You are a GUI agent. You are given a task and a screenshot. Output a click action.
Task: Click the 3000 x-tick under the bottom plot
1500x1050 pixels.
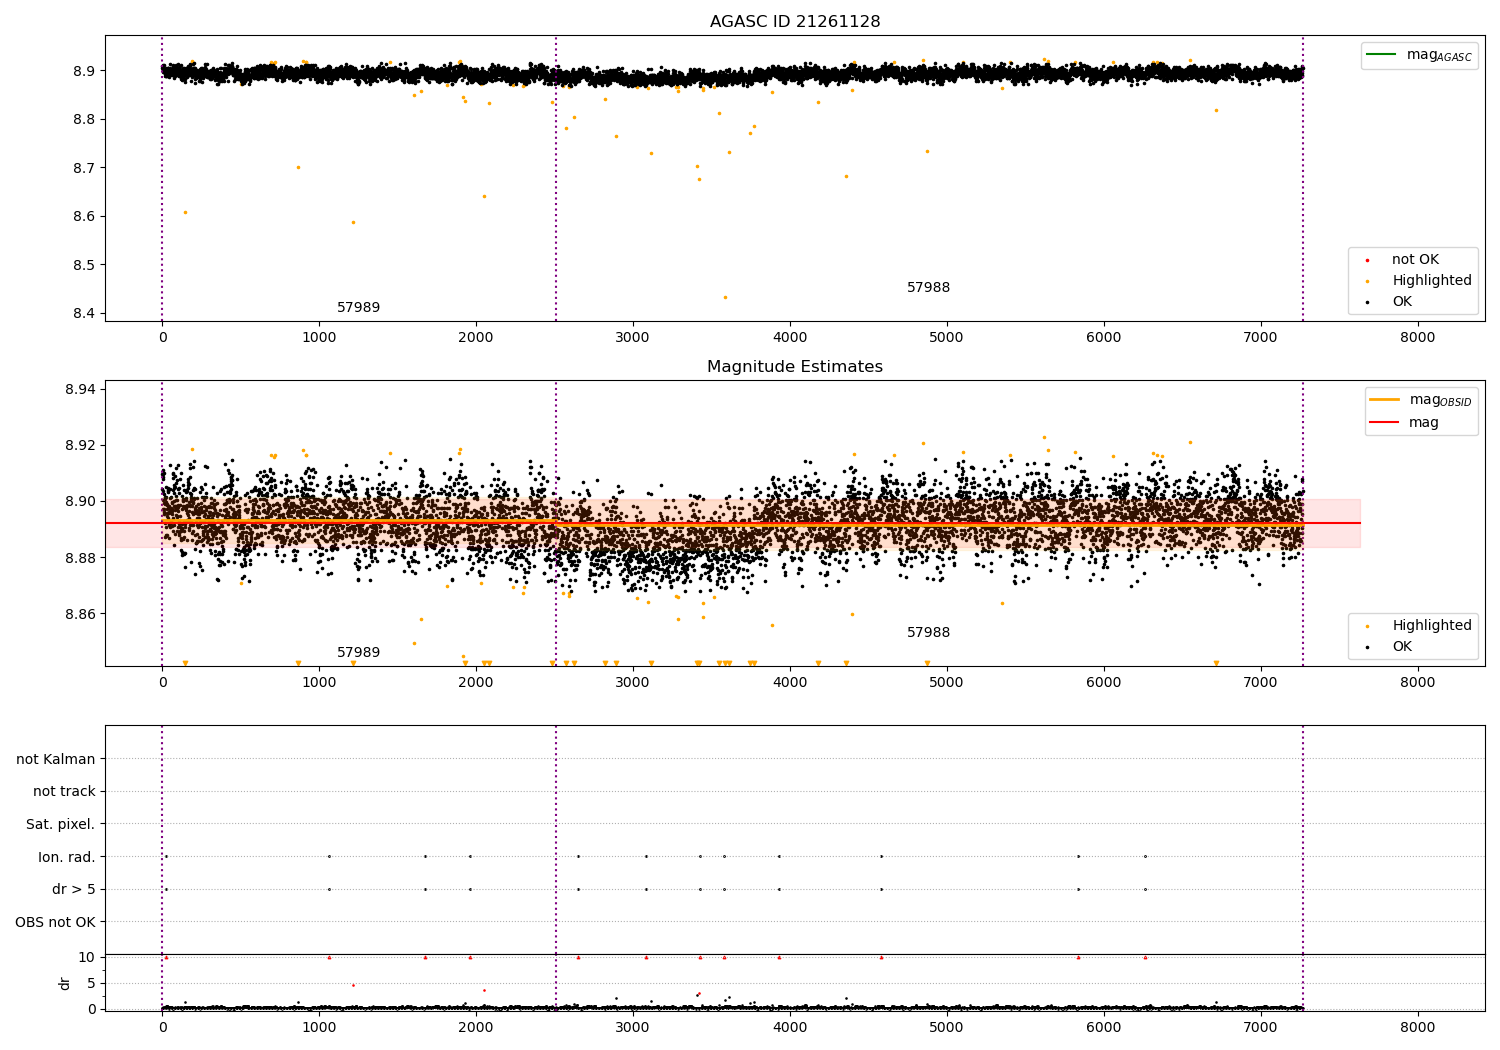[x=633, y=1028]
